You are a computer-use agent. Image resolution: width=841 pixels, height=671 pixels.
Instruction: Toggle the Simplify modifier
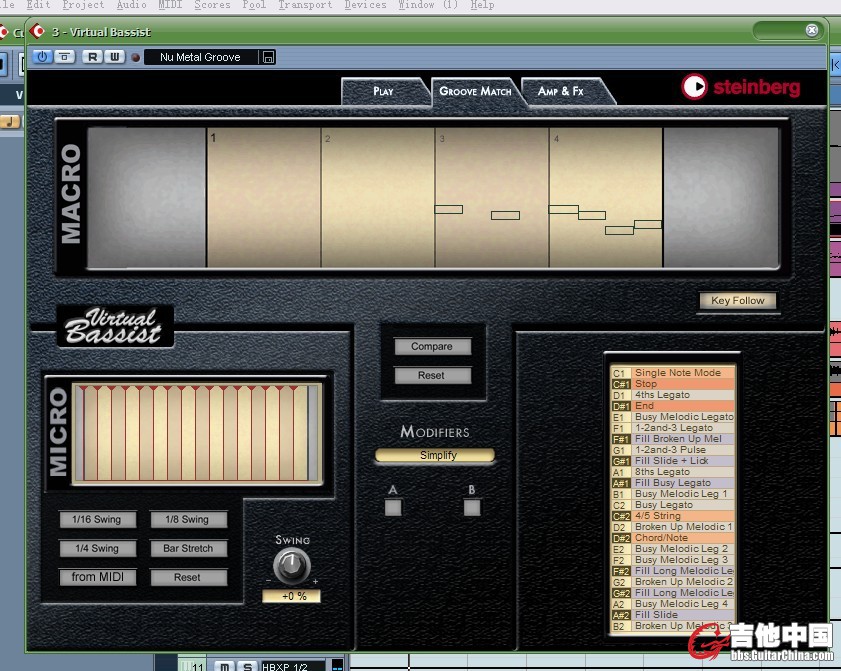pyautogui.click(x=435, y=455)
